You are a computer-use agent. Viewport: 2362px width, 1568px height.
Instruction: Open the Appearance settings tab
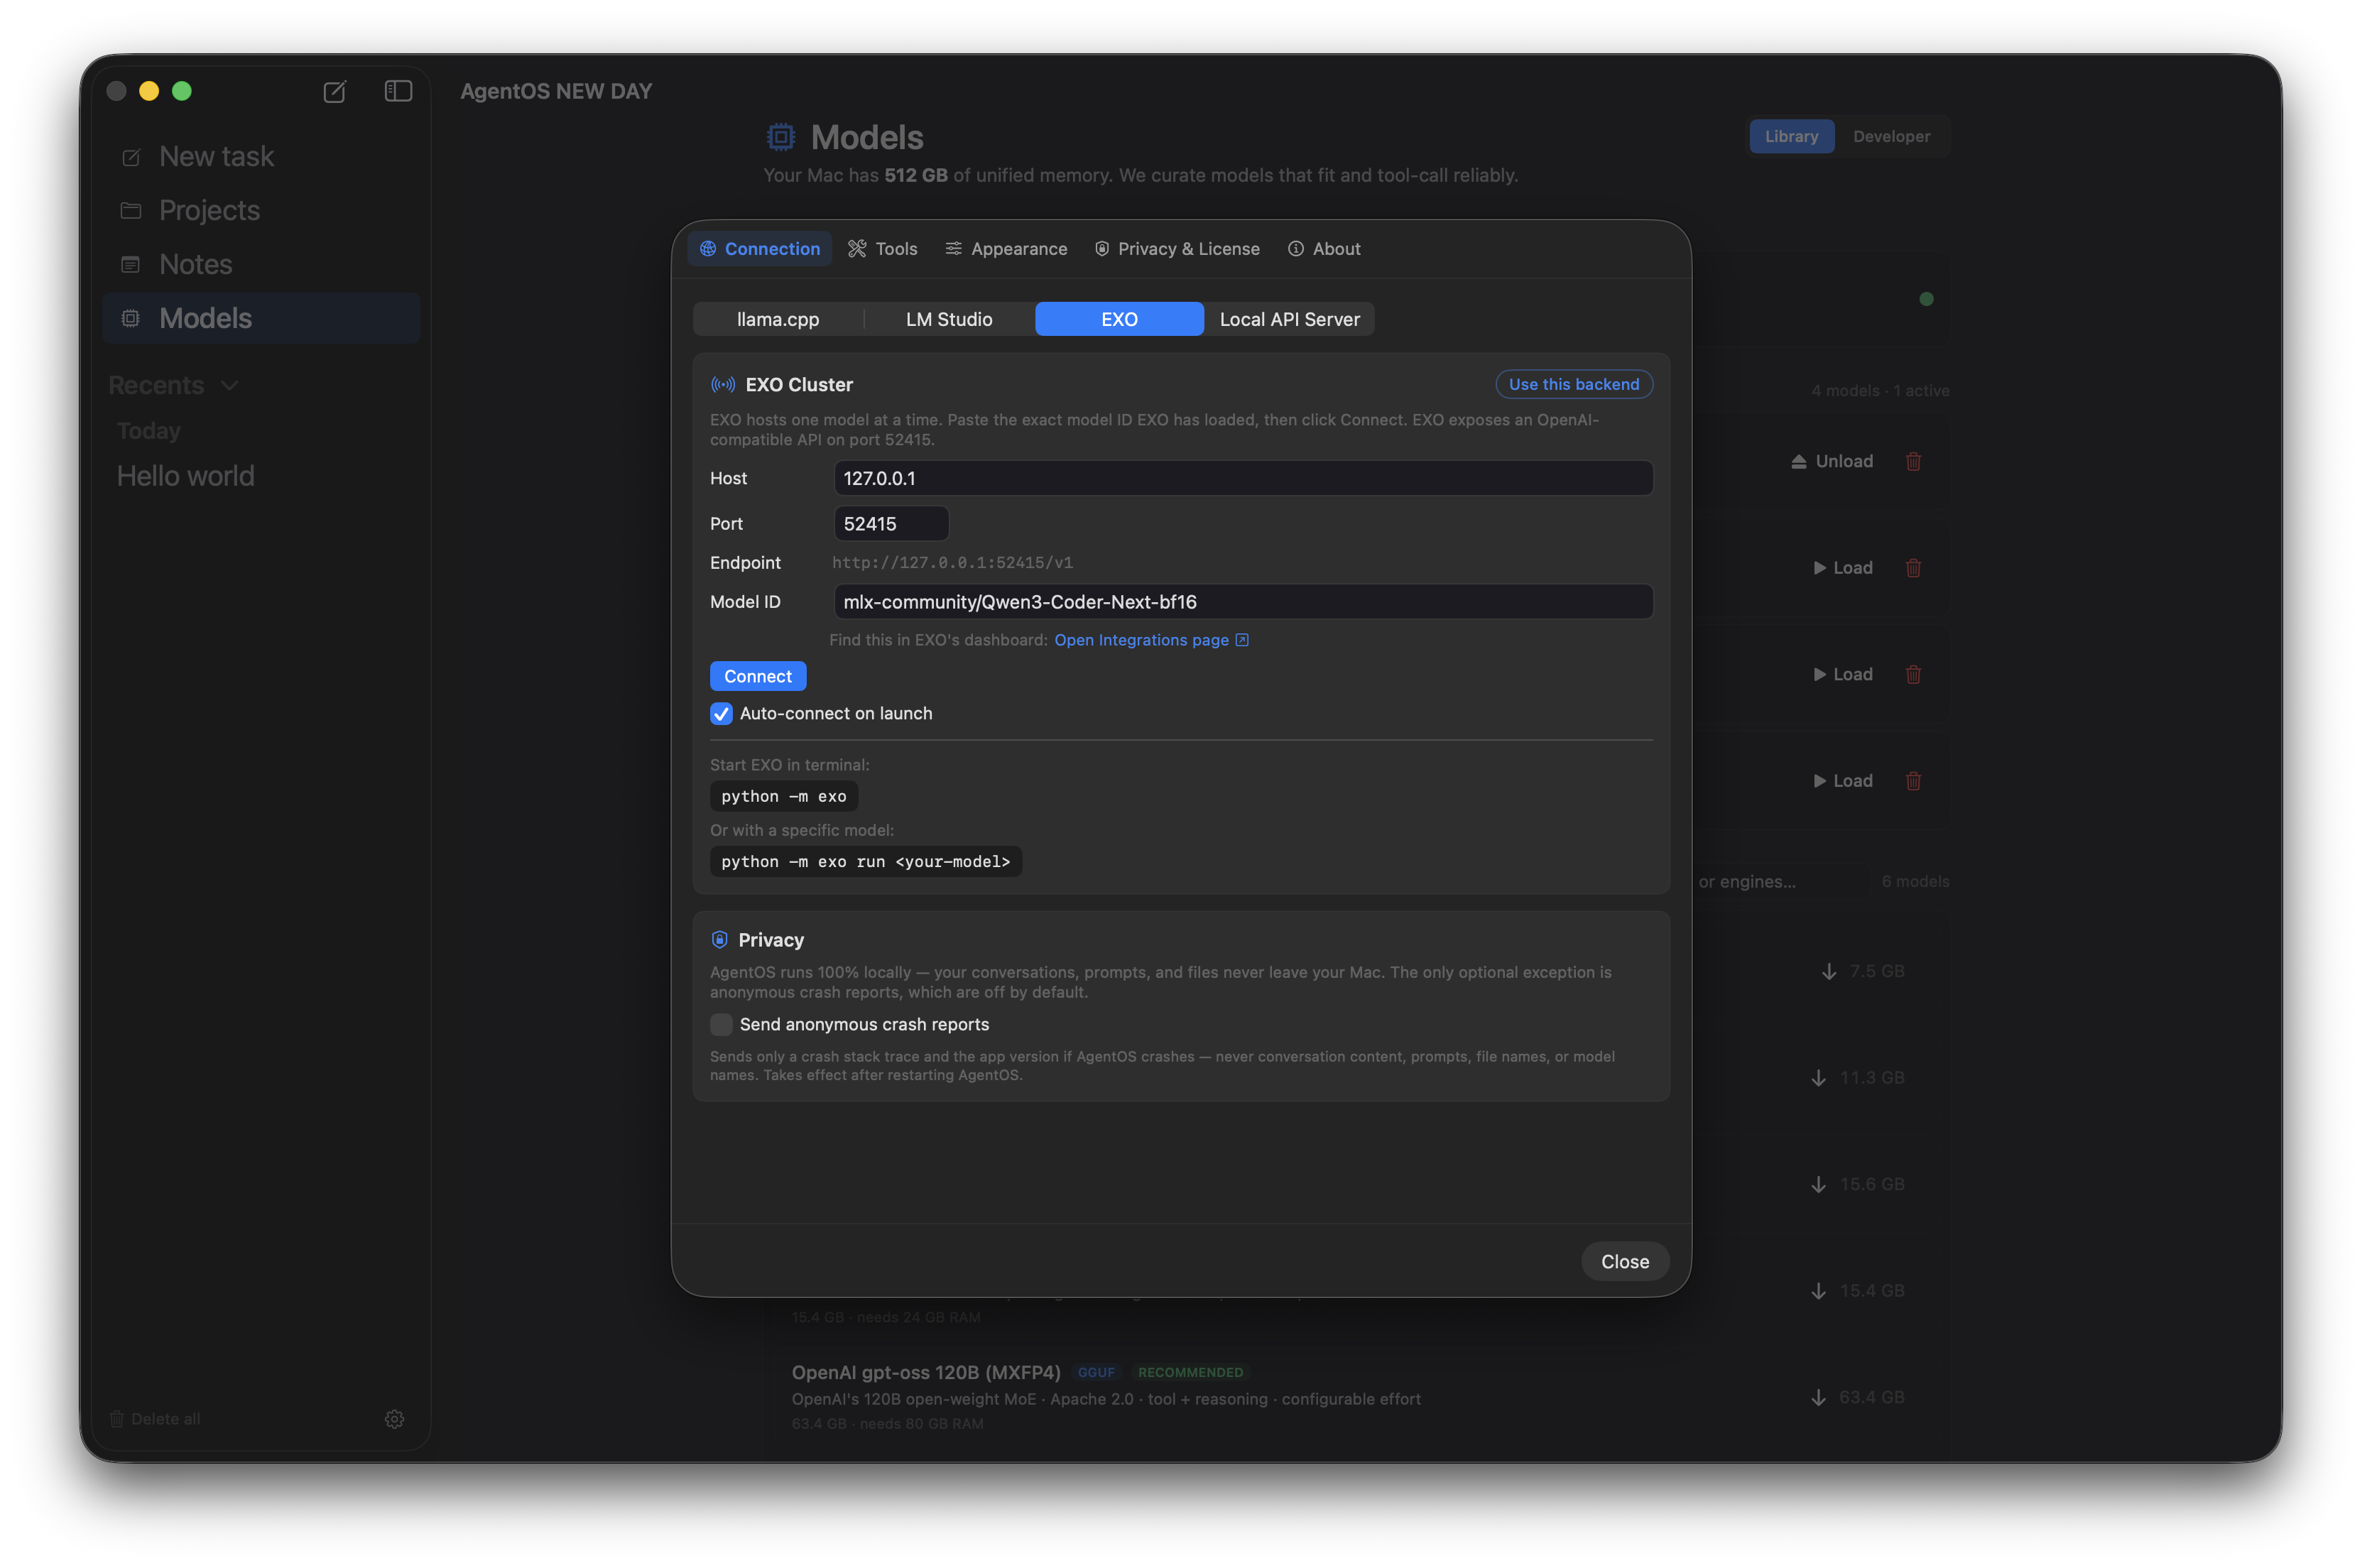pos(1006,249)
